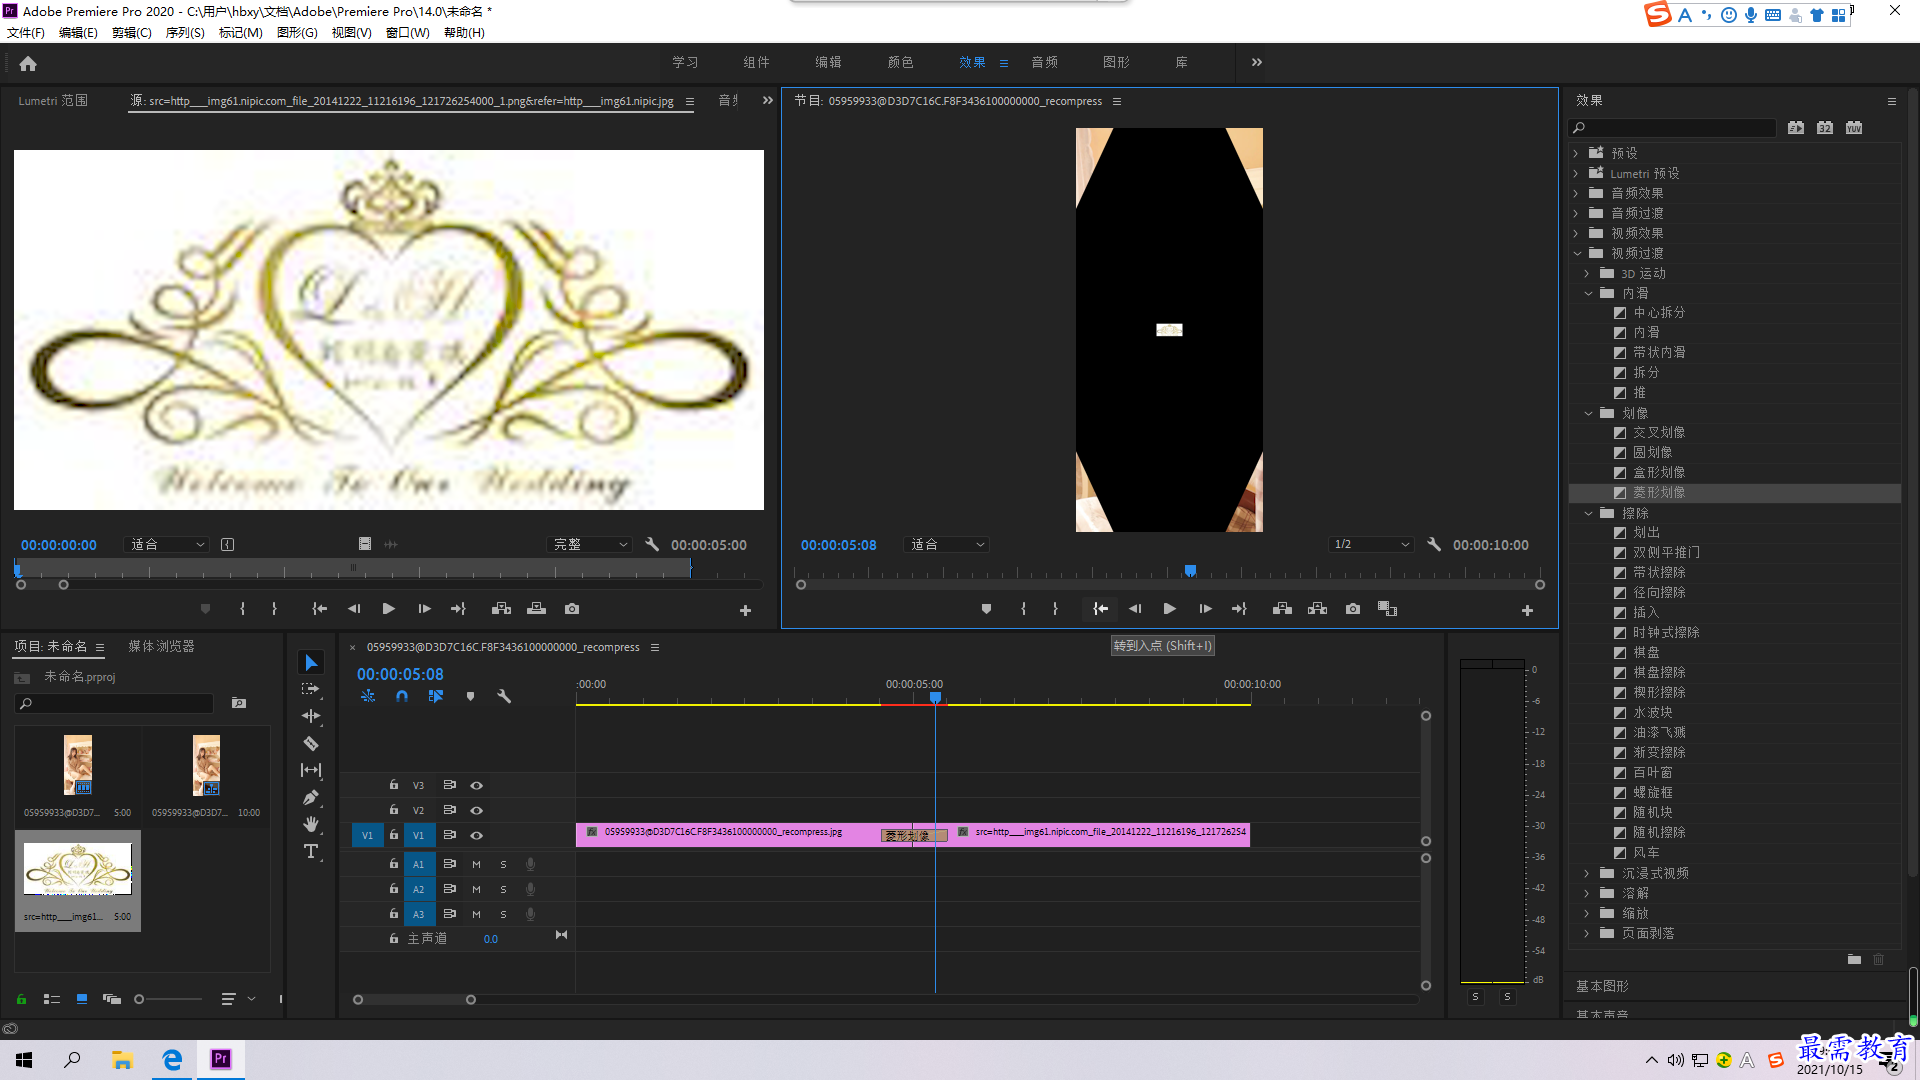Select the Track Select Forward tool
This screenshot has width=1920, height=1080.
[x=311, y=689]
